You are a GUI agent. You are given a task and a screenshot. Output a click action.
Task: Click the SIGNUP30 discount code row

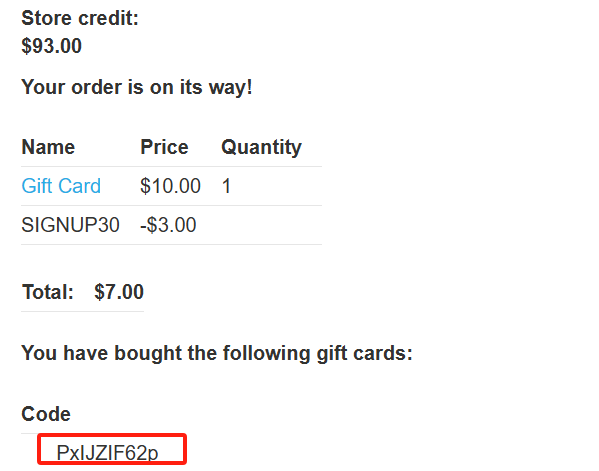tap(172, 225)
